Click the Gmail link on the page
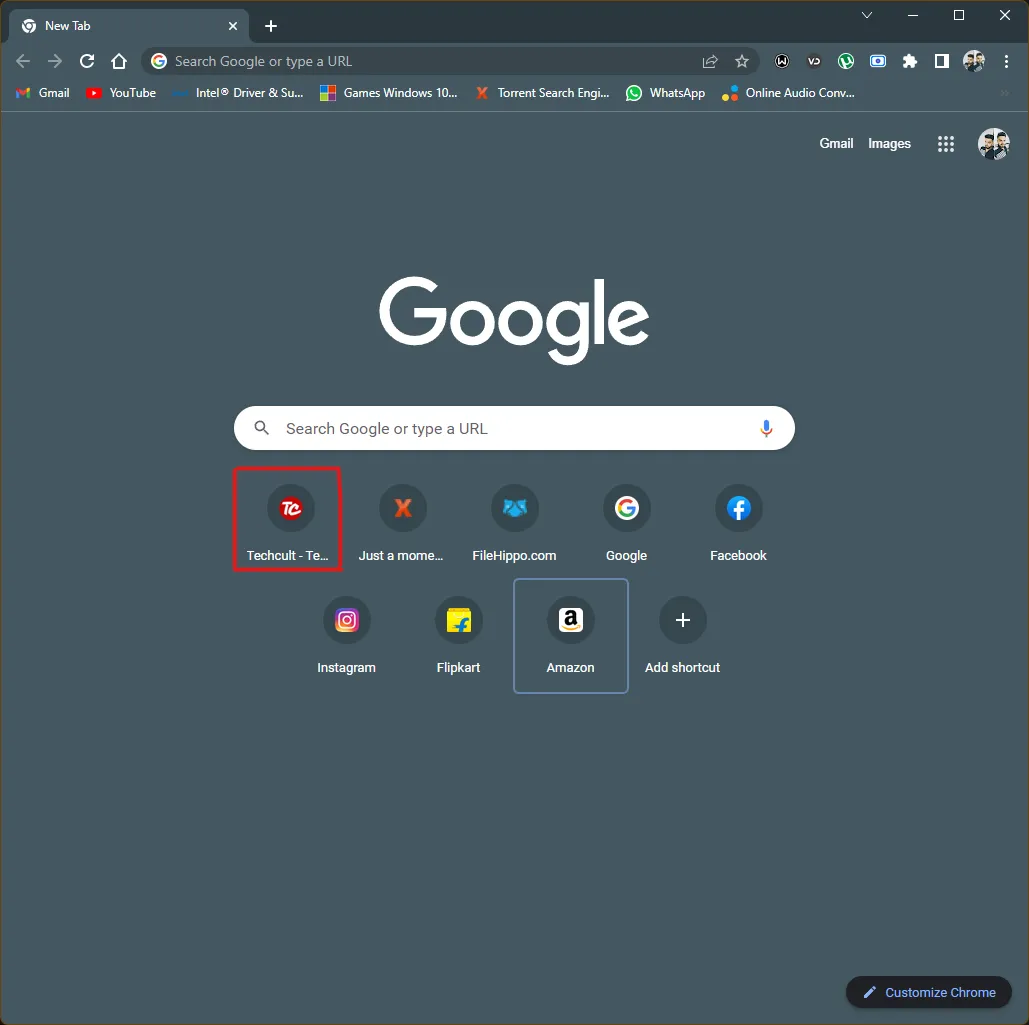Viewport: 1029px width, 1025px height. 836,143
